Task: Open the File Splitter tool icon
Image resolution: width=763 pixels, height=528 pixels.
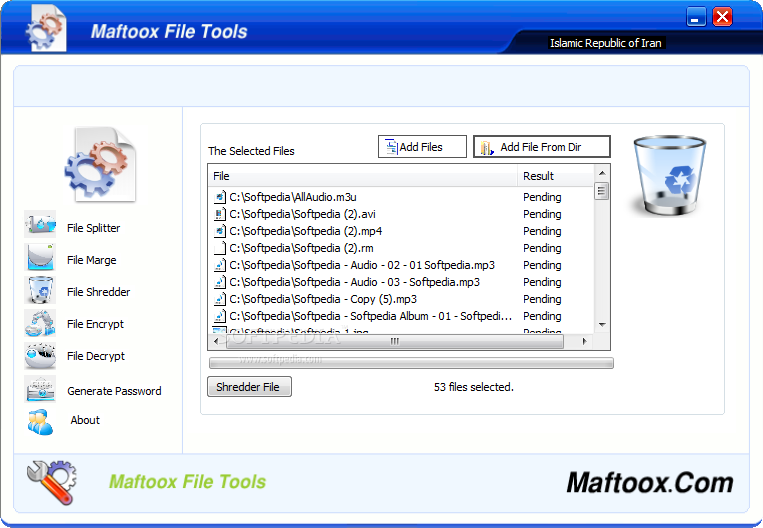Action: click(x=40, y=224)
